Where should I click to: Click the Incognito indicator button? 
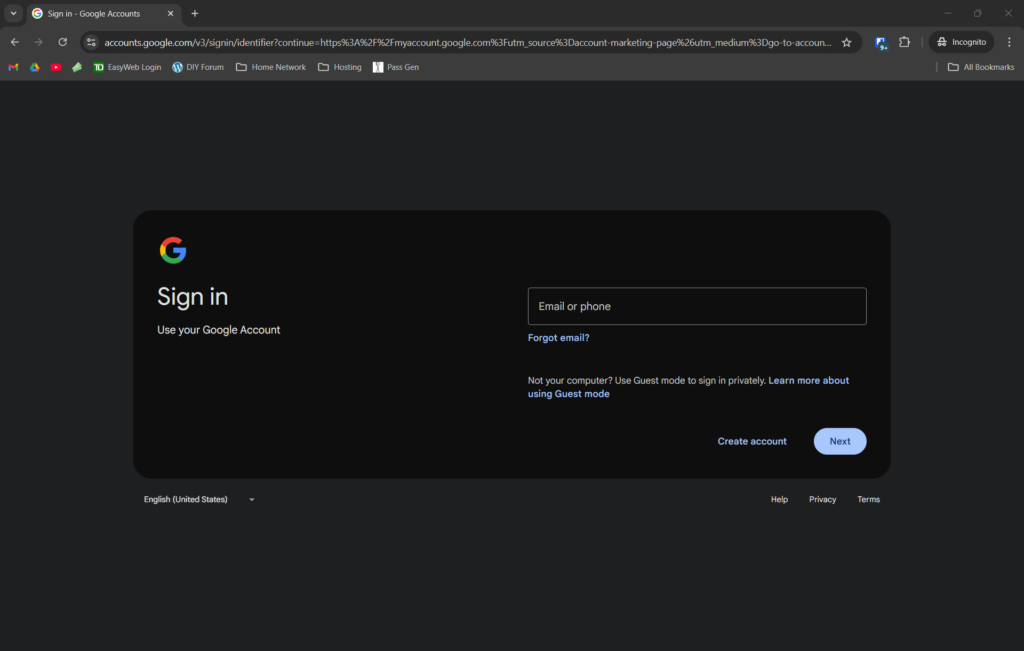point(961,42)
